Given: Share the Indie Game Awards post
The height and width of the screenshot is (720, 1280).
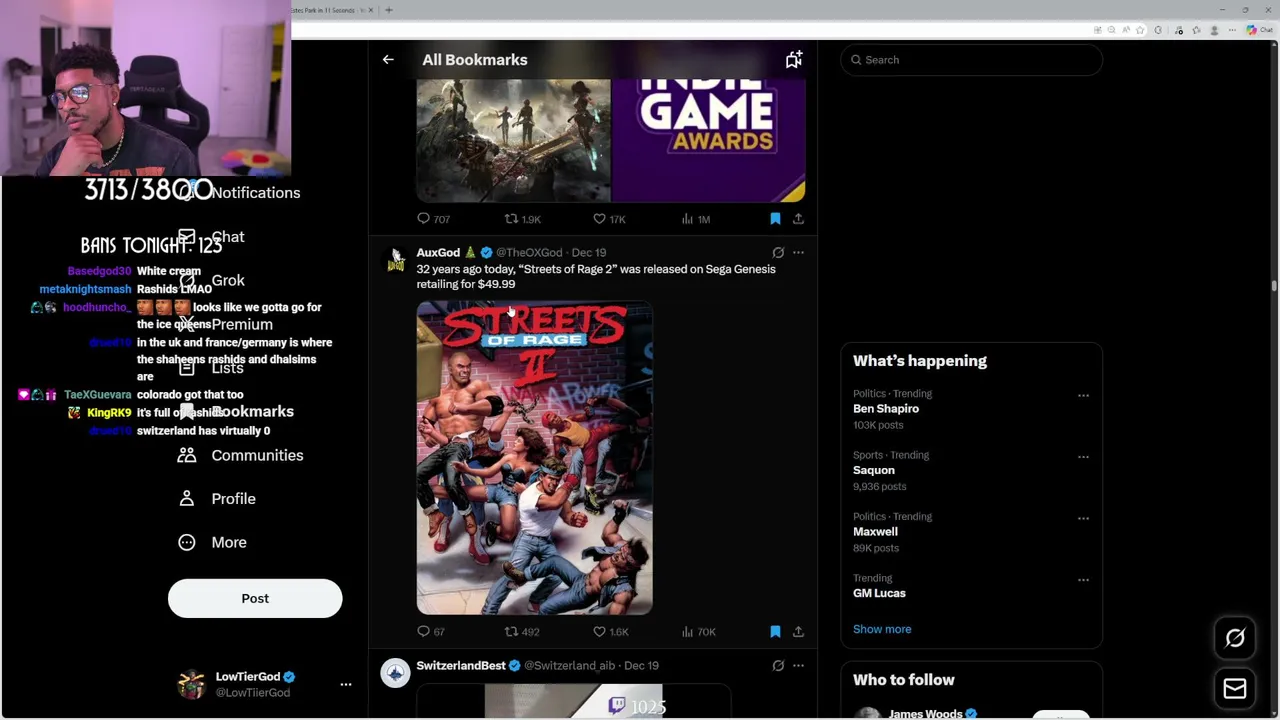Looking at the screenshot, I should [798, 218].
